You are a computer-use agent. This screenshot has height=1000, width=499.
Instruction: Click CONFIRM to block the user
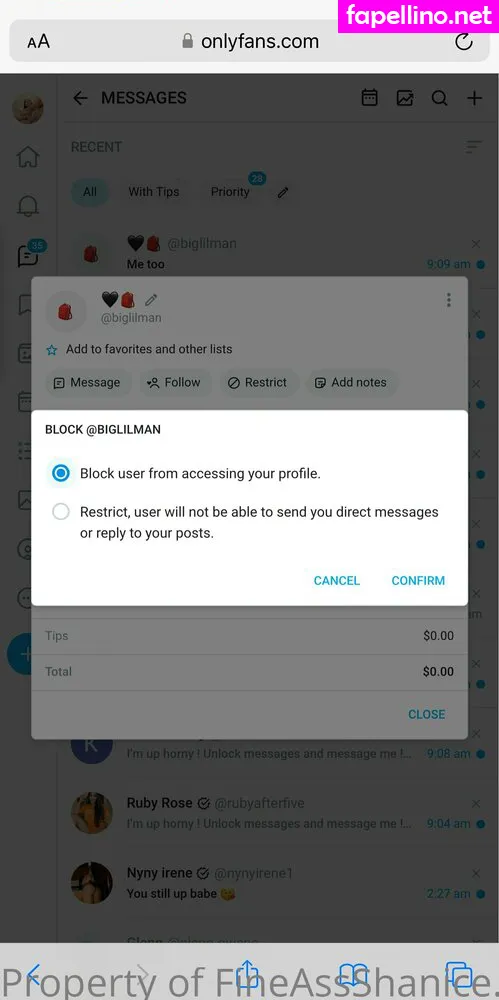[418, 580]
